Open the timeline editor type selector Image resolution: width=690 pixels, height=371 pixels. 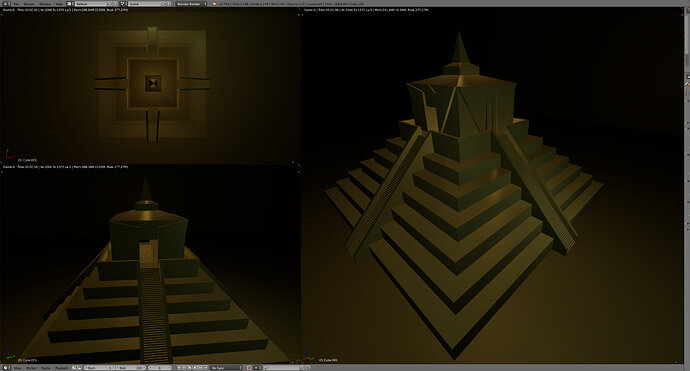click(6, 367)
